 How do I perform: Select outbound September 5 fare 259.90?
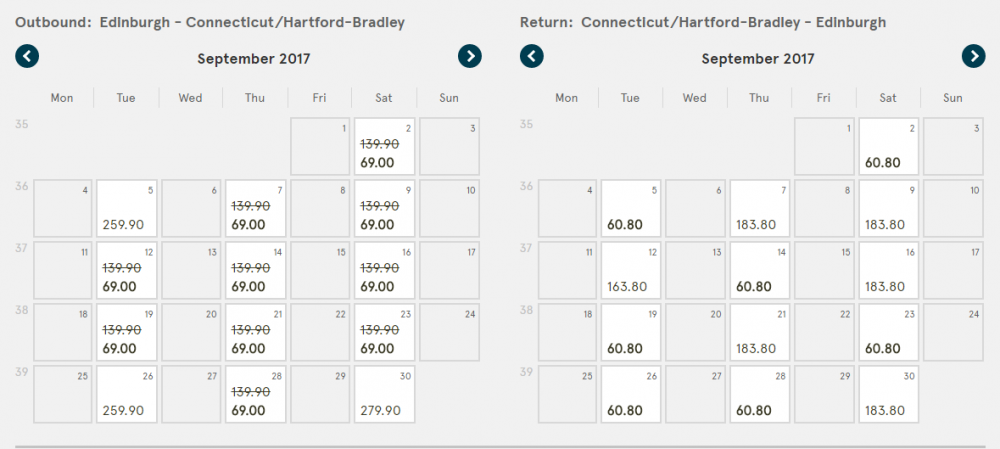(x=127, y=208)
